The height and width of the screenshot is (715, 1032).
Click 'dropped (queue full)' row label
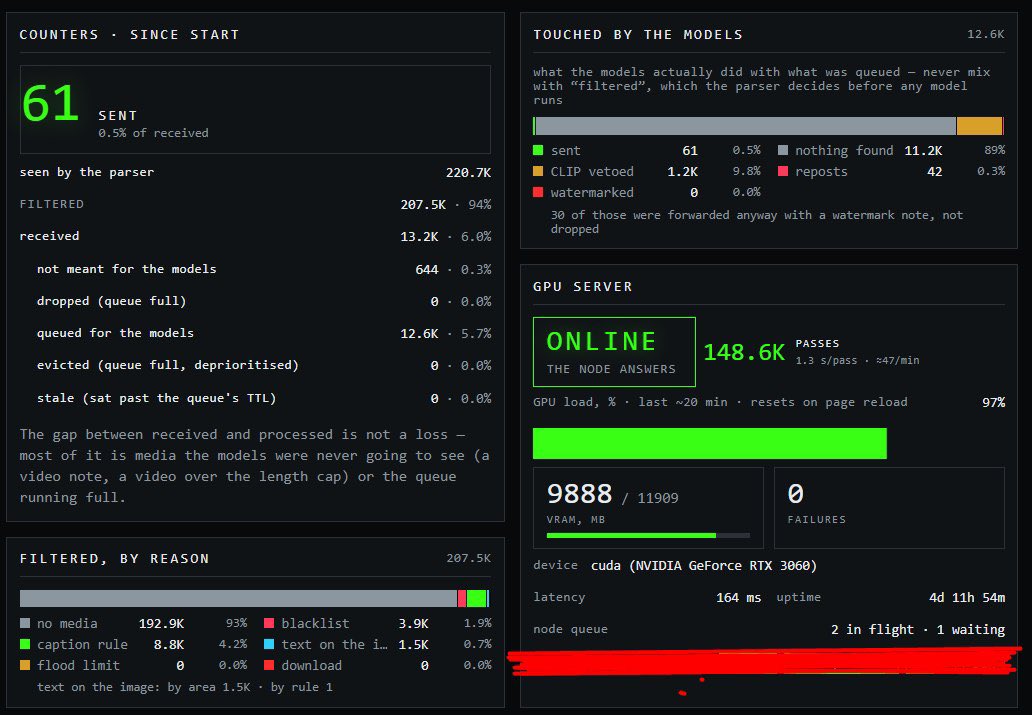pos(111,301)
